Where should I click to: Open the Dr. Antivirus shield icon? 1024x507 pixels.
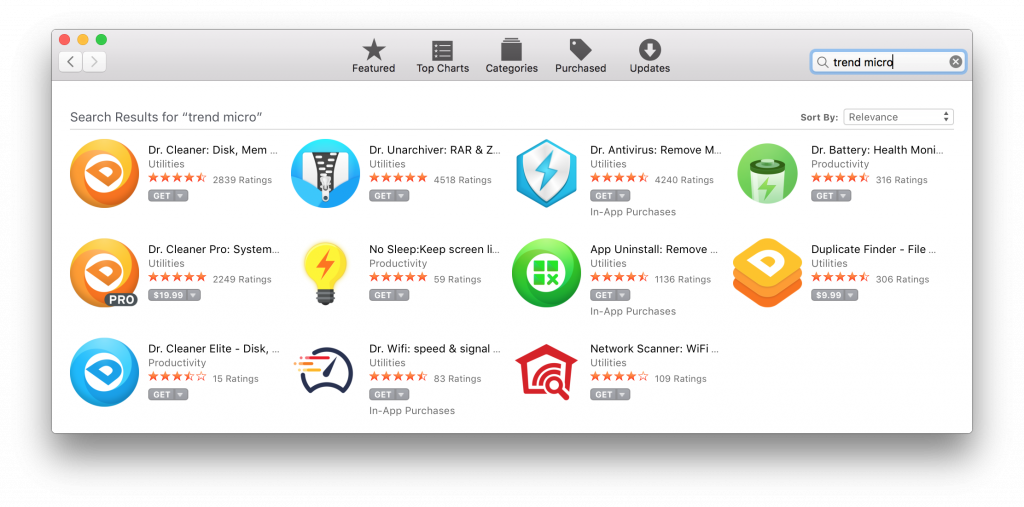(x=546, y=173)
